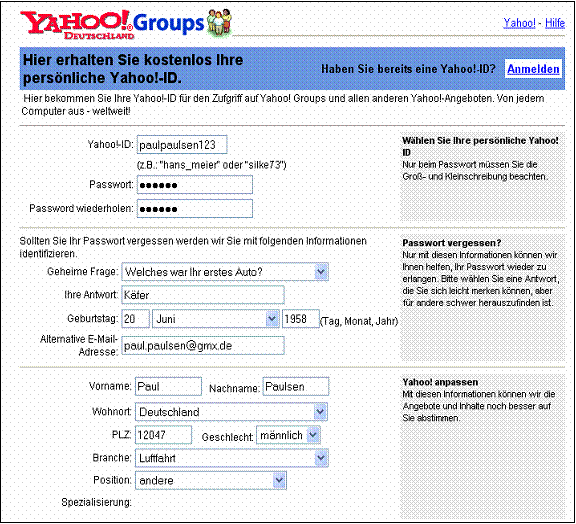The image size is (576, 524).
Task: Click the Anmelden sign-in link
Action: [533, 69]
